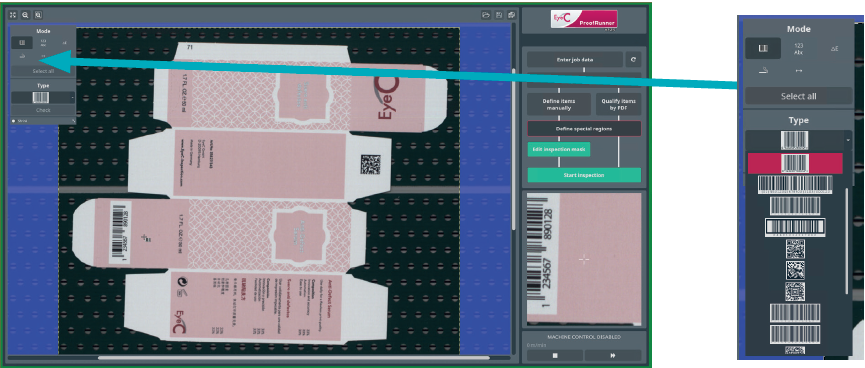The image size is (865, 368).
Task: Click Qualify items by PDF
Action: (618, 104)
